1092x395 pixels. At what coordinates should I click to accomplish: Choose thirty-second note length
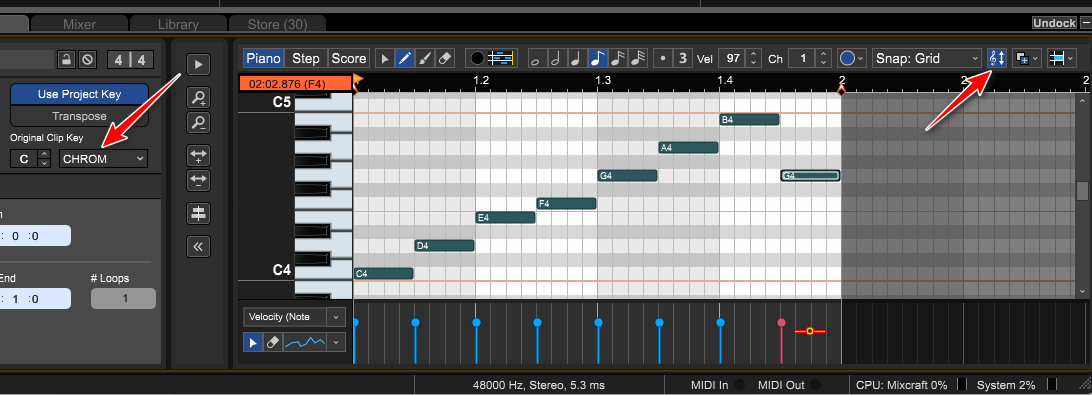637,59
